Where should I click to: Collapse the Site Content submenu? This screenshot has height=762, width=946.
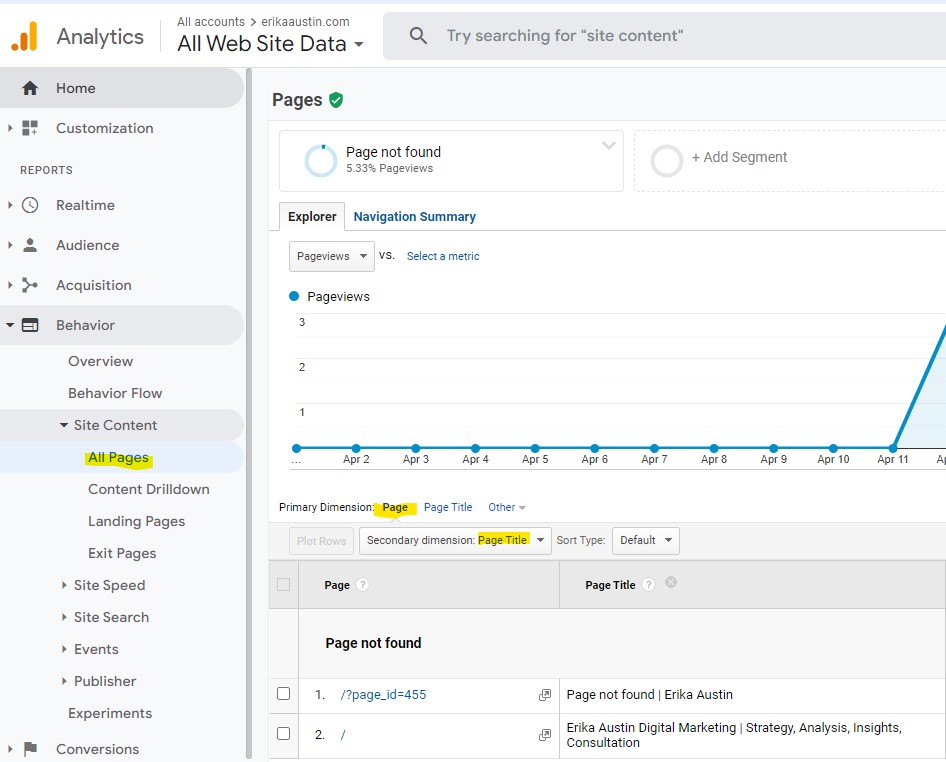pyautogui.click(x=63, y=425)
